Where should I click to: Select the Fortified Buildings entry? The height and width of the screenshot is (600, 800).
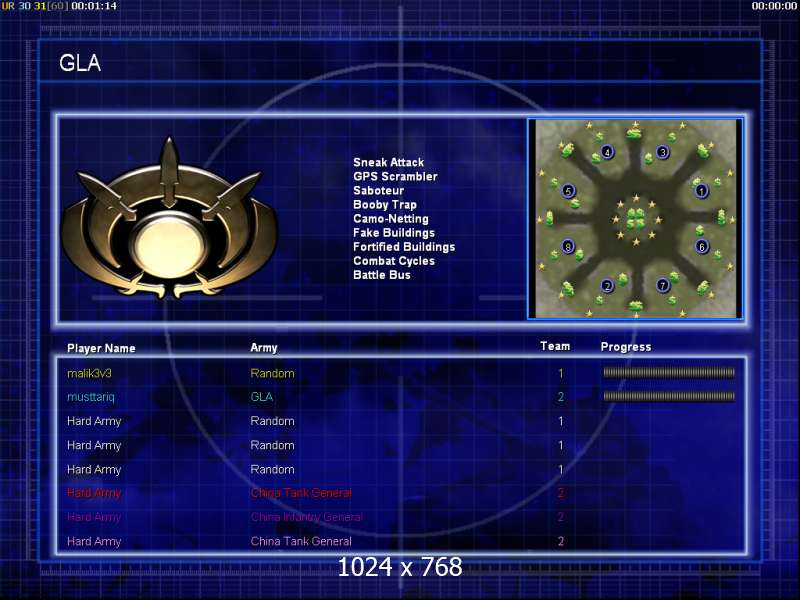[x=404, y=247]
